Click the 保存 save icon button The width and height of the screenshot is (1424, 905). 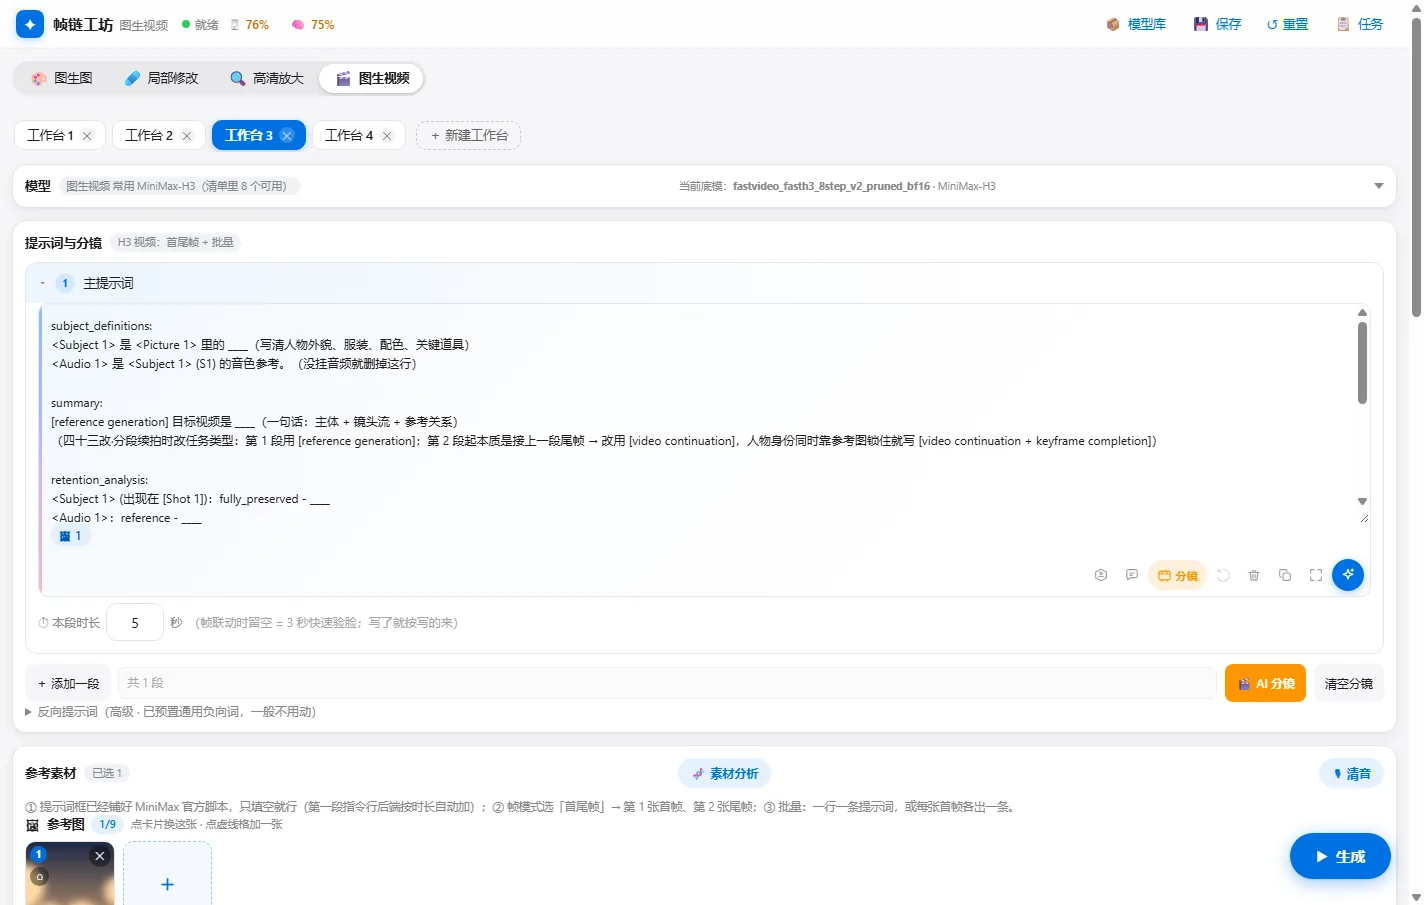tap(1217, 24)
